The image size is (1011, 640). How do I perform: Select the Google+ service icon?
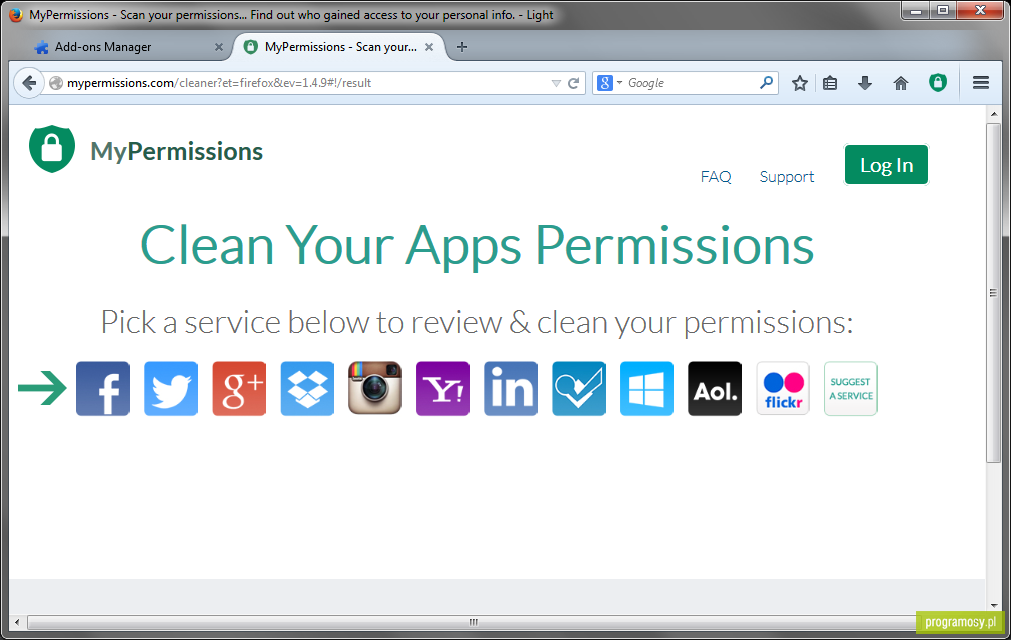coord(239,389)
